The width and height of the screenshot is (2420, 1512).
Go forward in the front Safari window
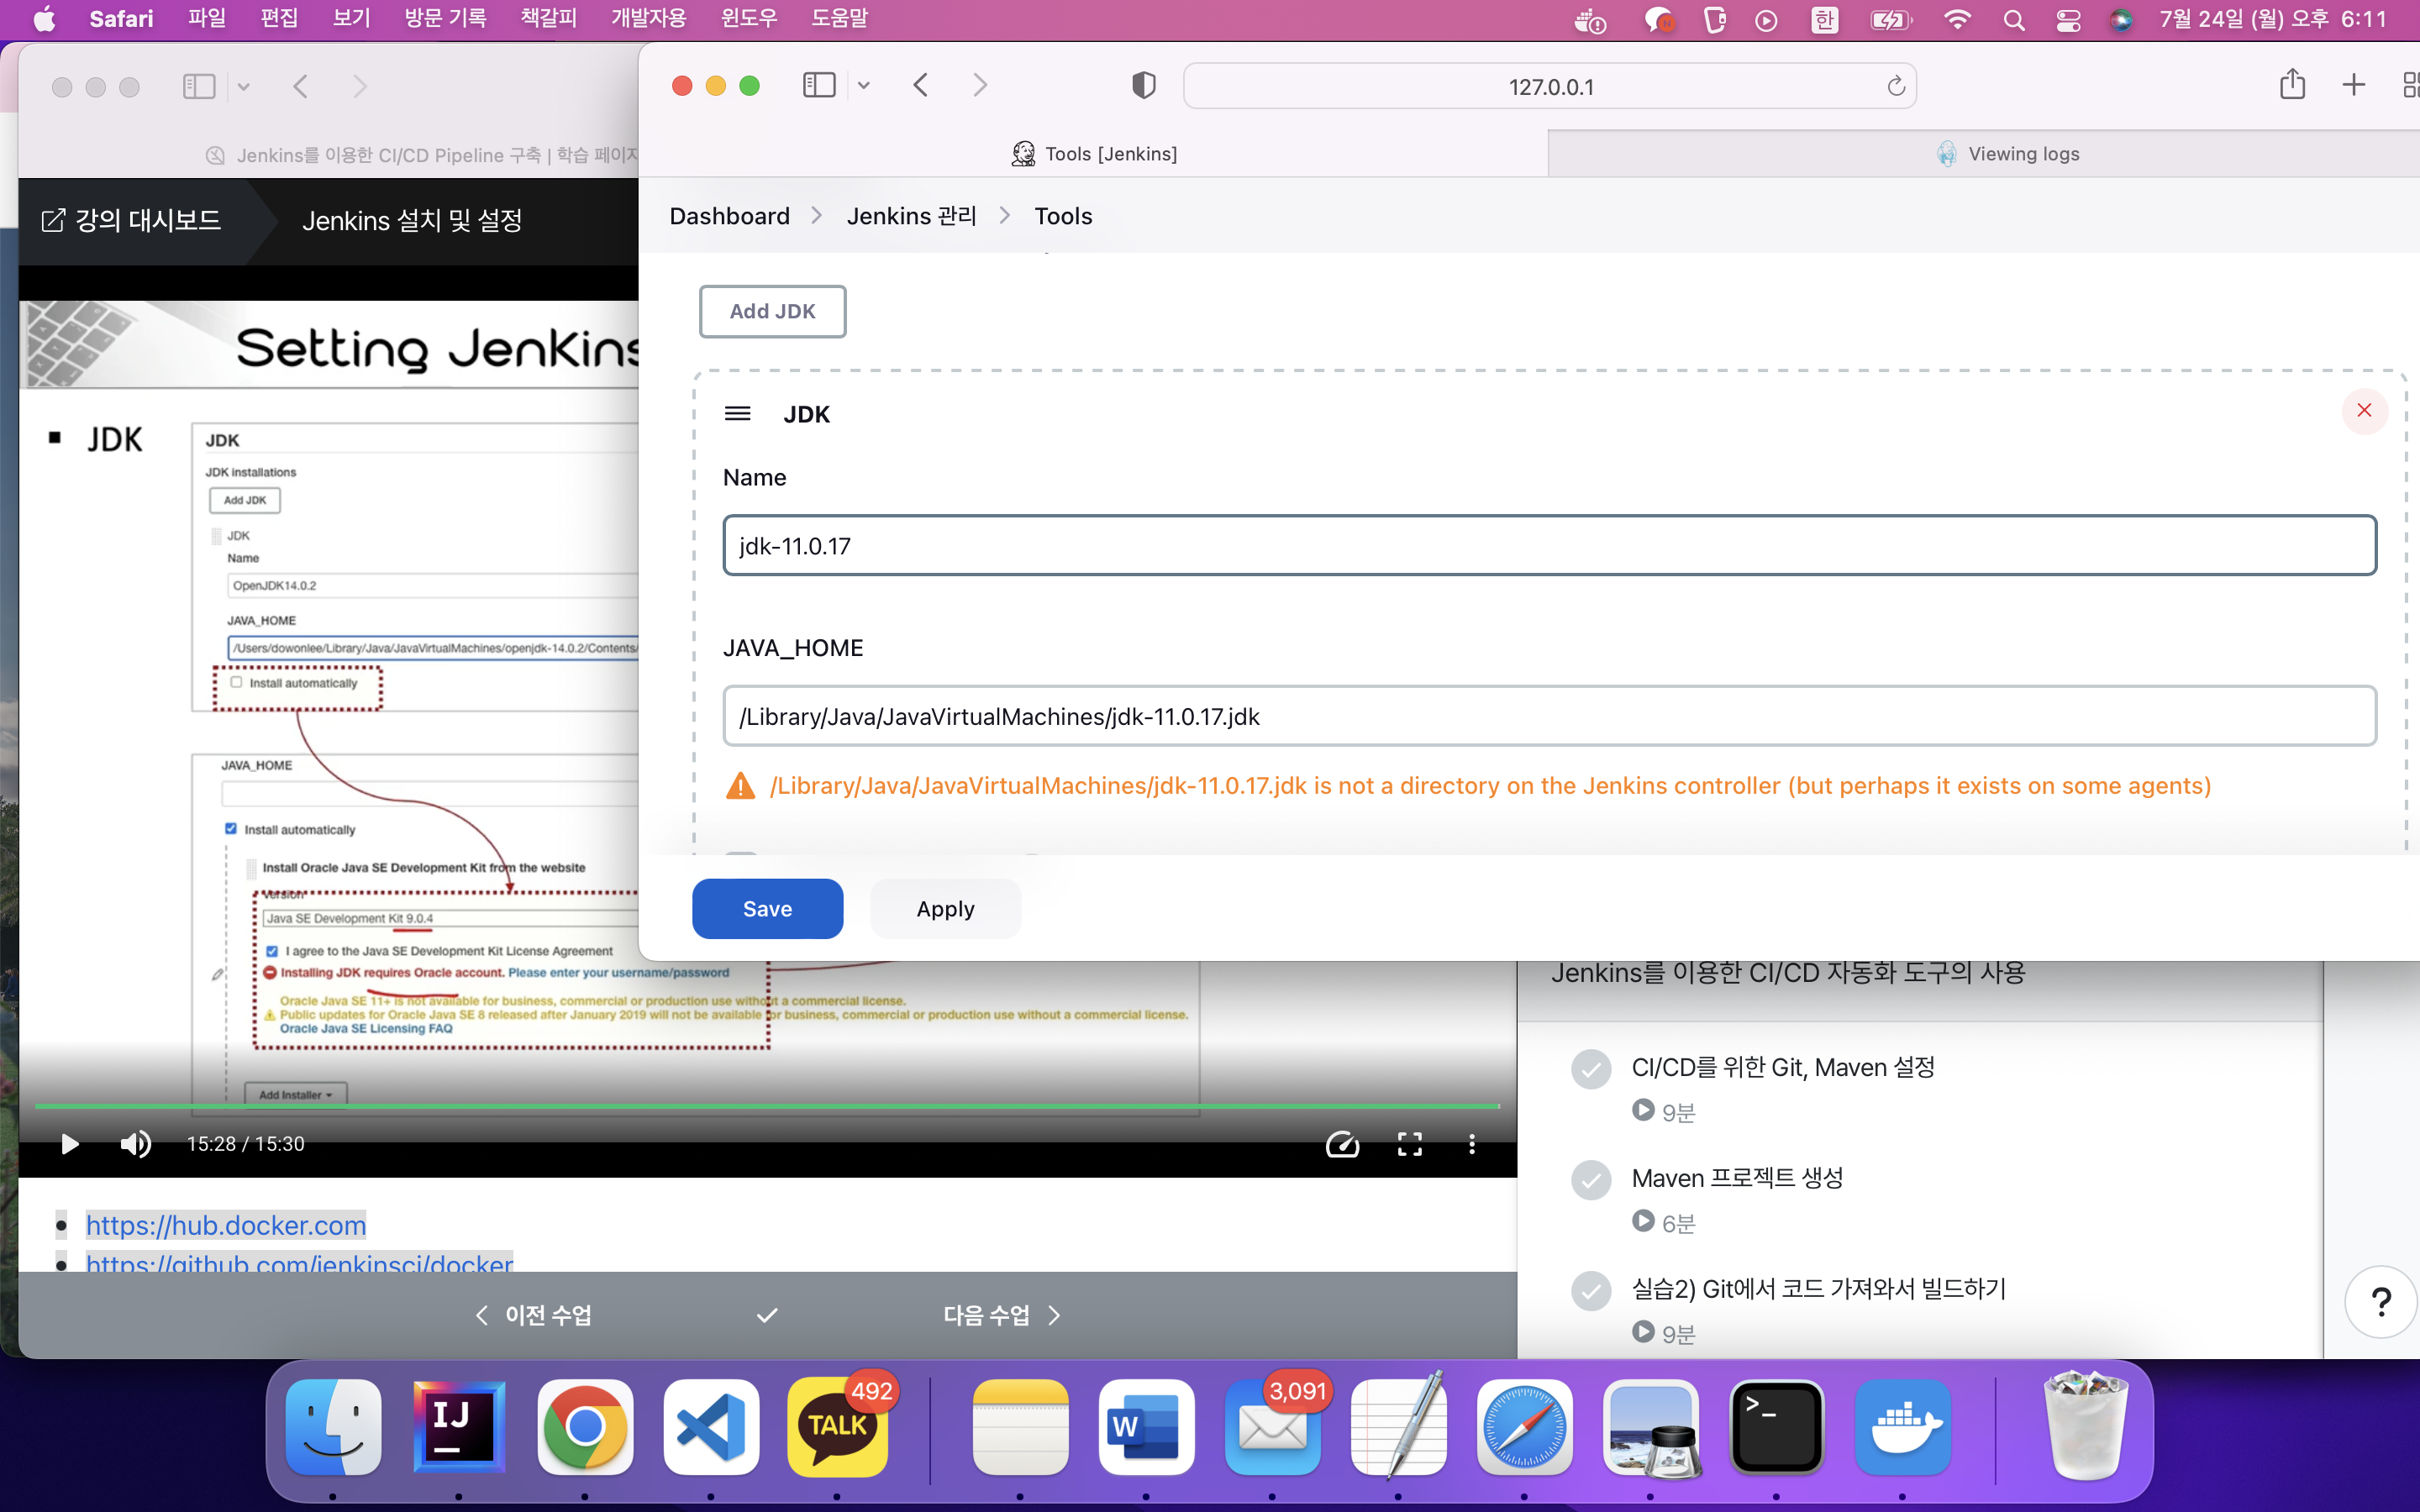pos(980,86)
